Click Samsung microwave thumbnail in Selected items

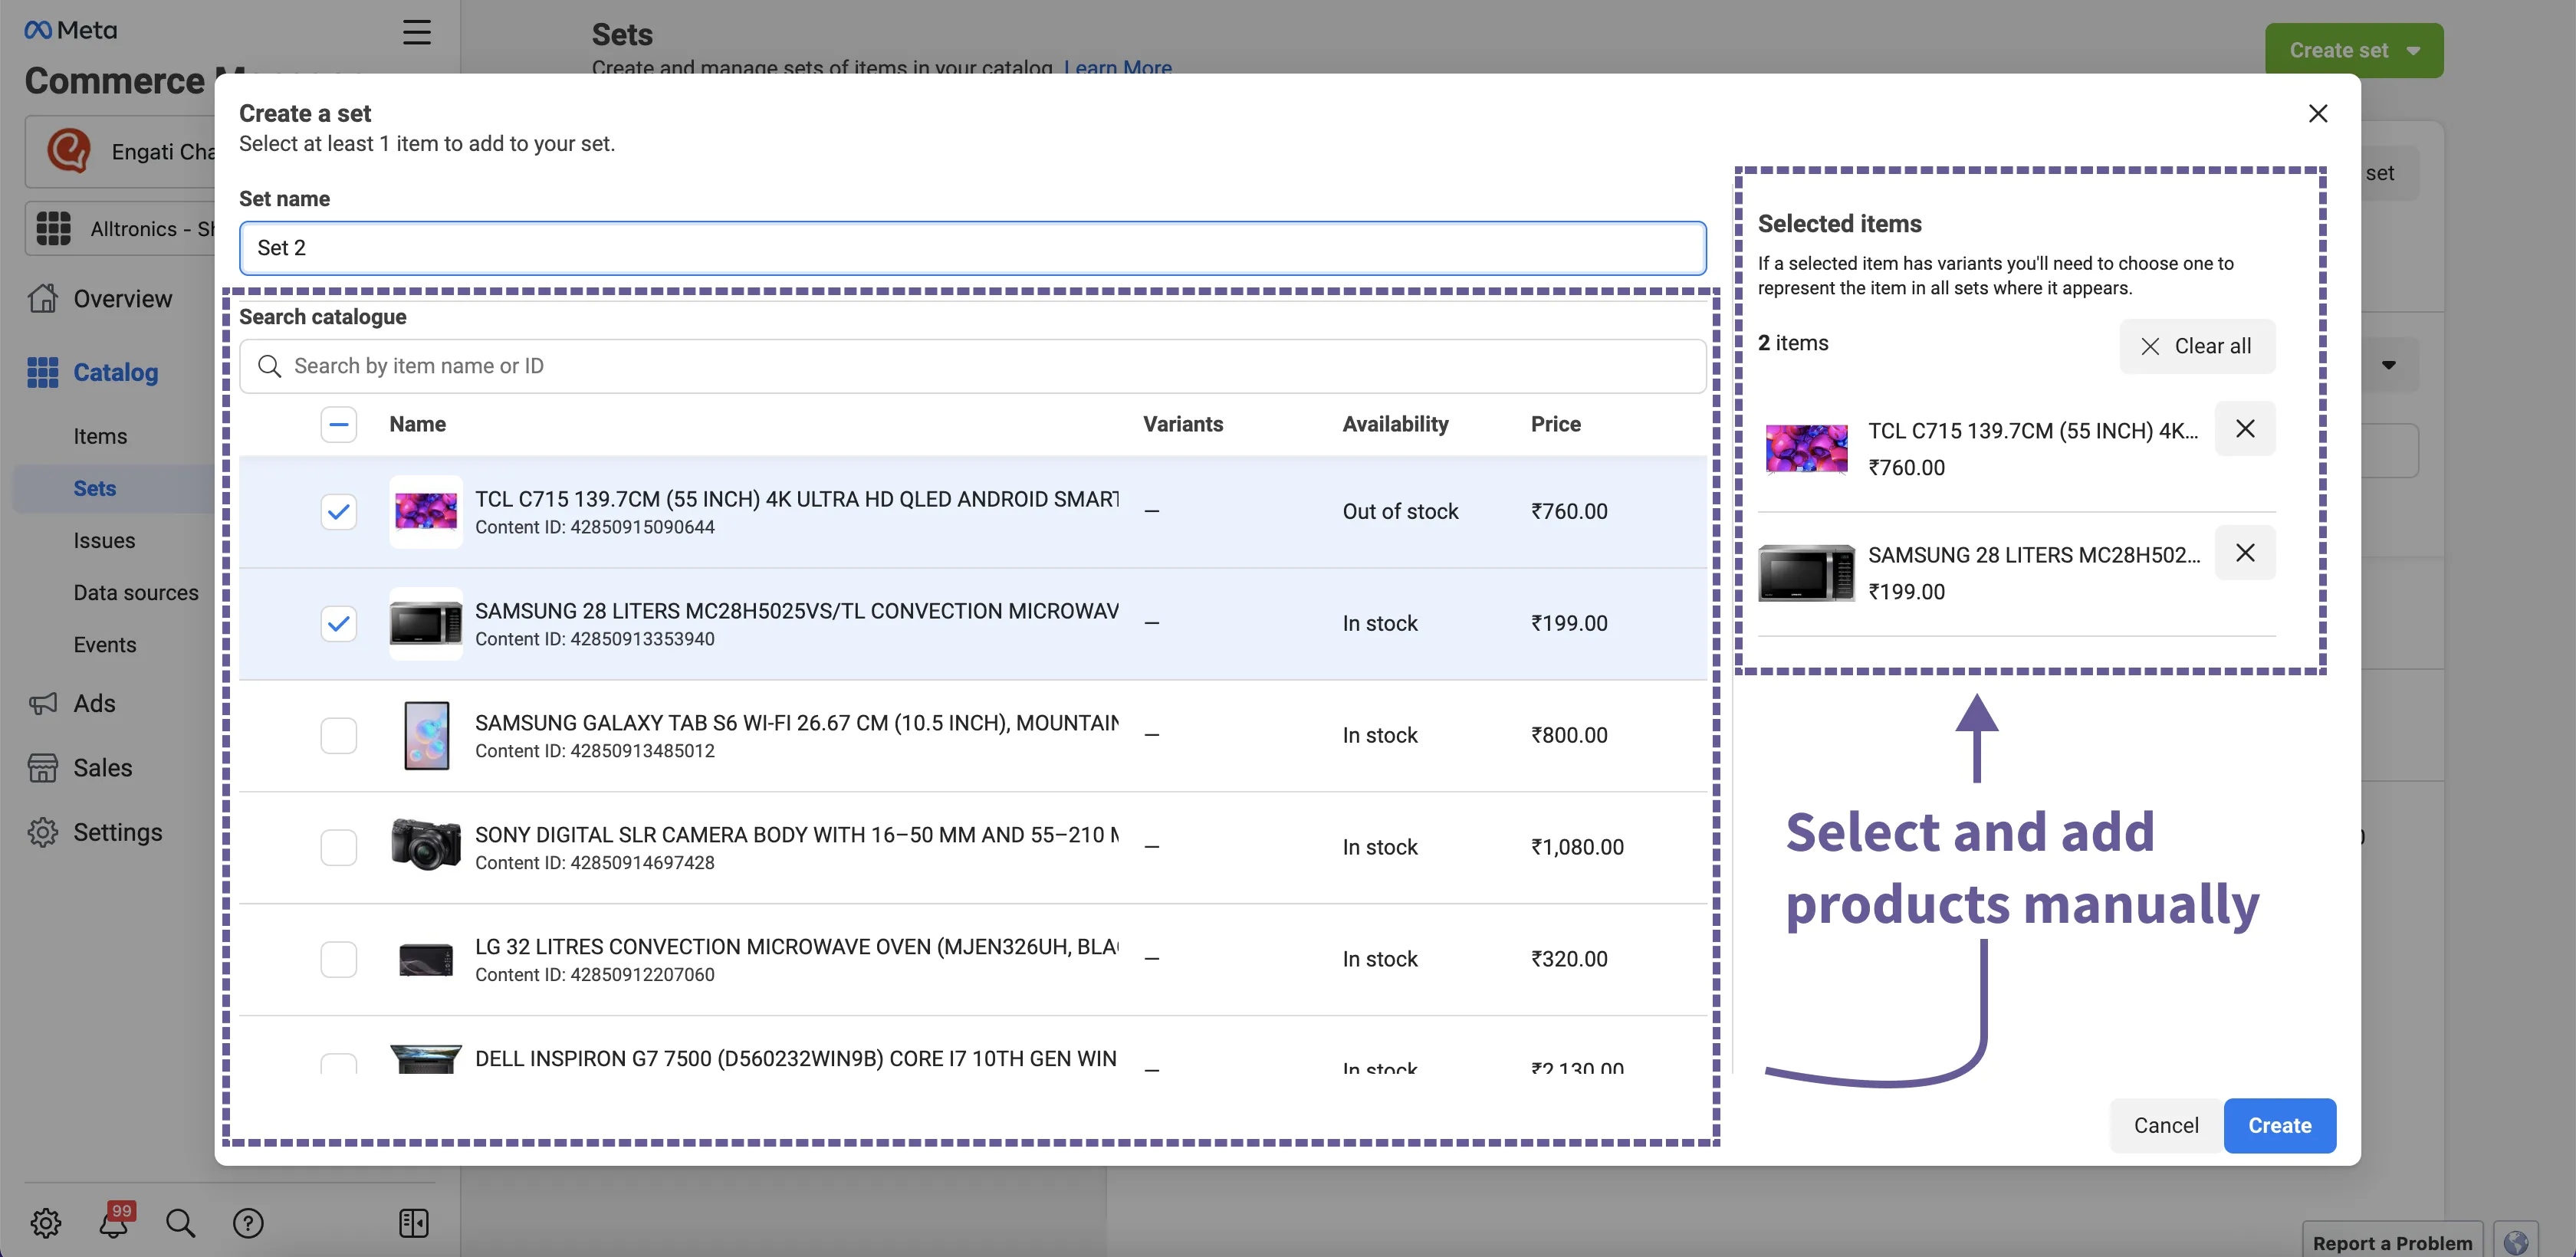1806,573
